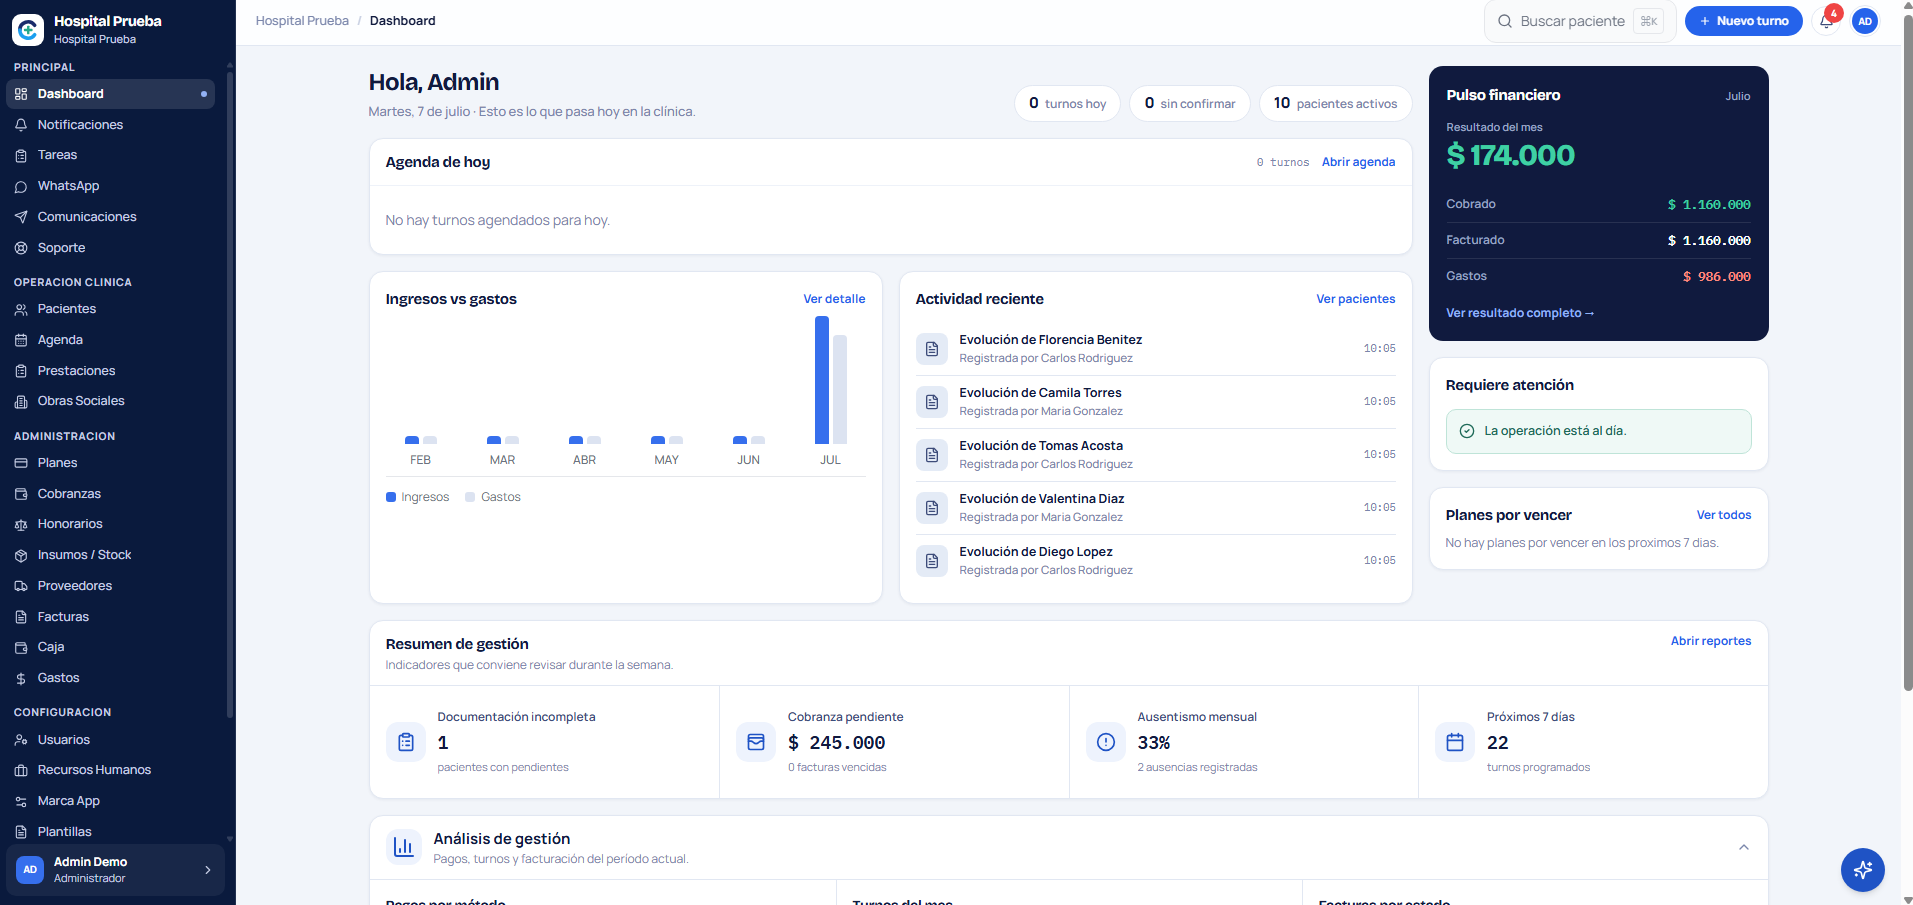Click the Honorarios scale icon
Screen dimensions: 1913x905
point(21,524)
